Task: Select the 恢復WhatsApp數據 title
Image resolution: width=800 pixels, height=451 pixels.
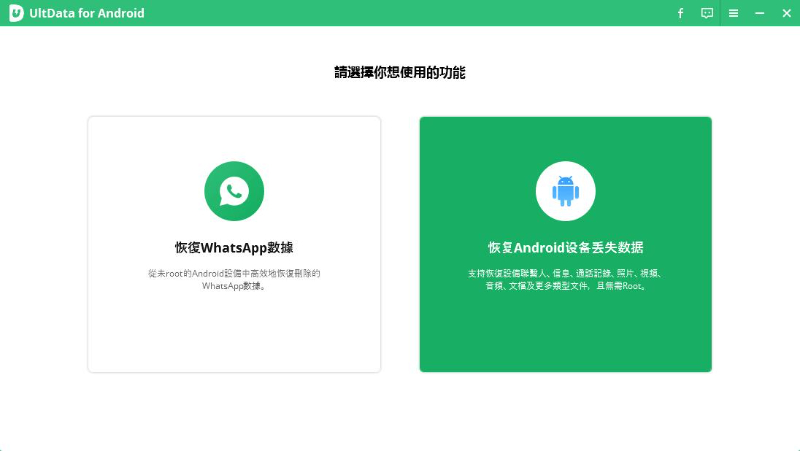Action: point(234,247)
